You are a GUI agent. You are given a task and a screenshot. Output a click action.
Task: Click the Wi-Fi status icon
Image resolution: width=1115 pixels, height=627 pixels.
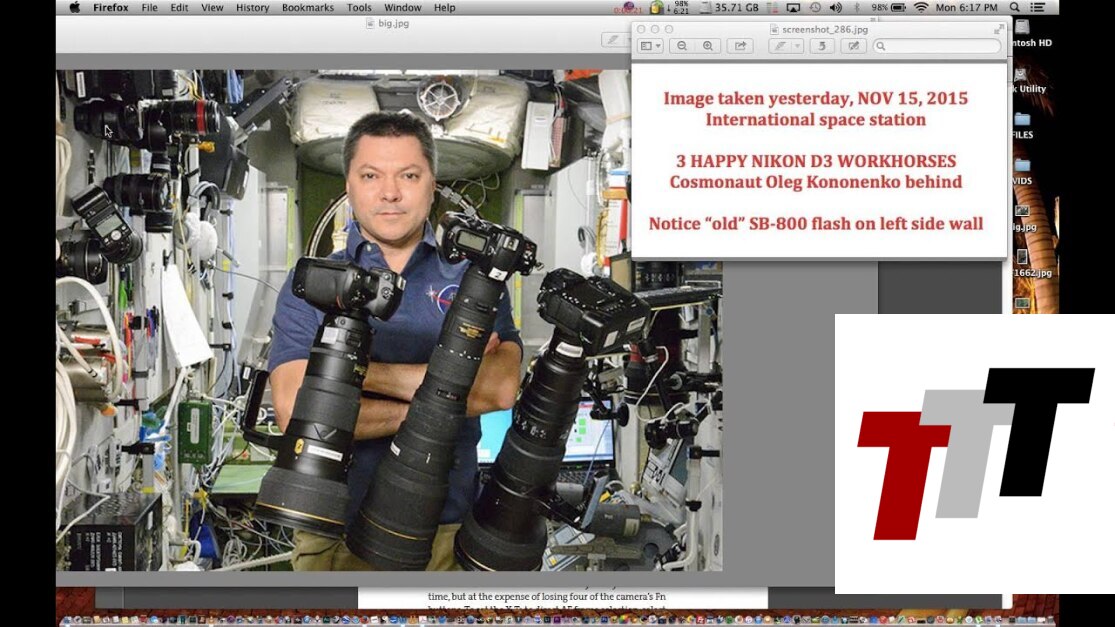(x=921, y=7)
